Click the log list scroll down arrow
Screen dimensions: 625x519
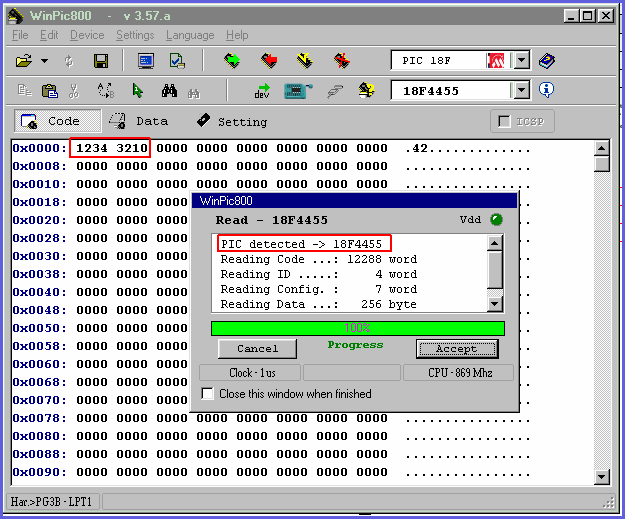[495, 304]
